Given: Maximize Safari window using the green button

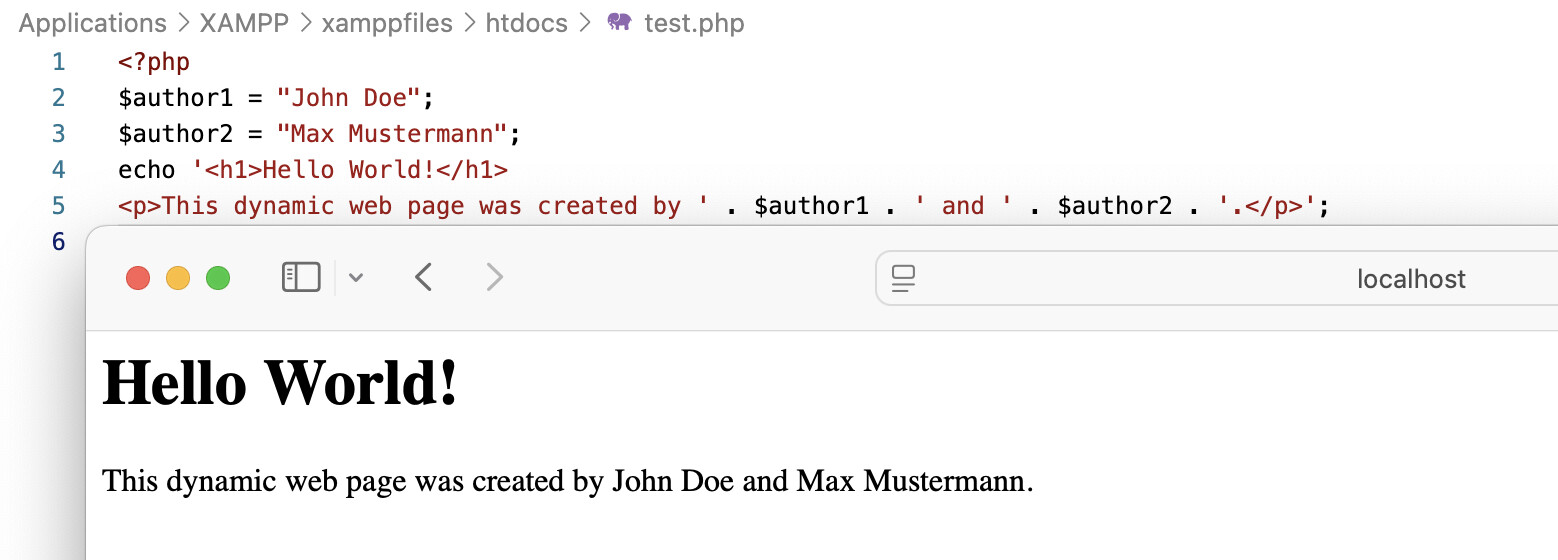Looking at the screenshot, I should click(x=218, y=278).
